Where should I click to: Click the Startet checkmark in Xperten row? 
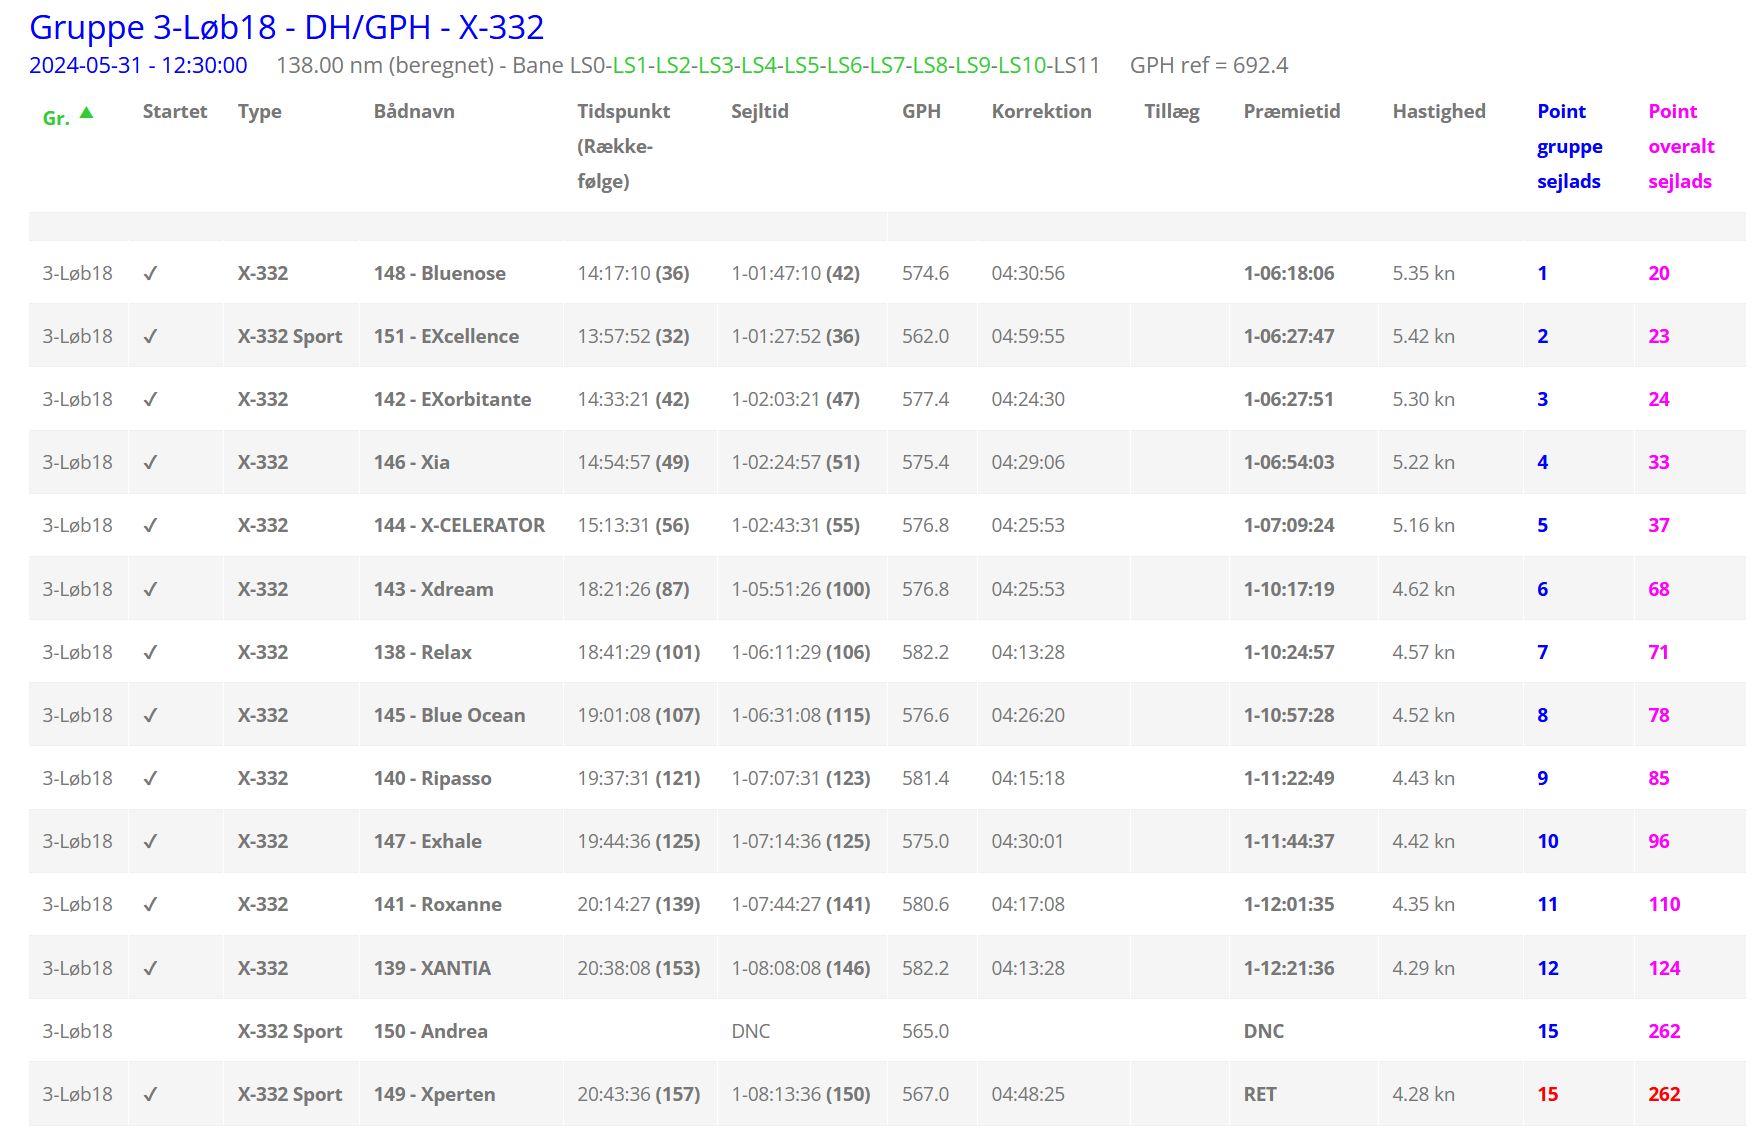tap(150, 1094)
